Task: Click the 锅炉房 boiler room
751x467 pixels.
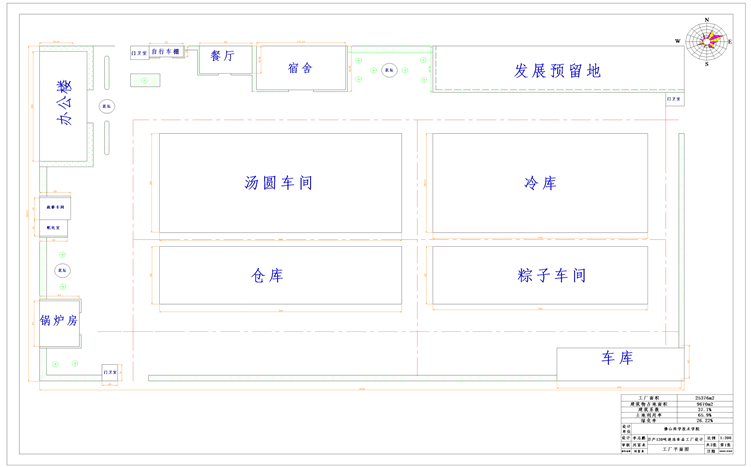Action: click(x=59, y=321)
